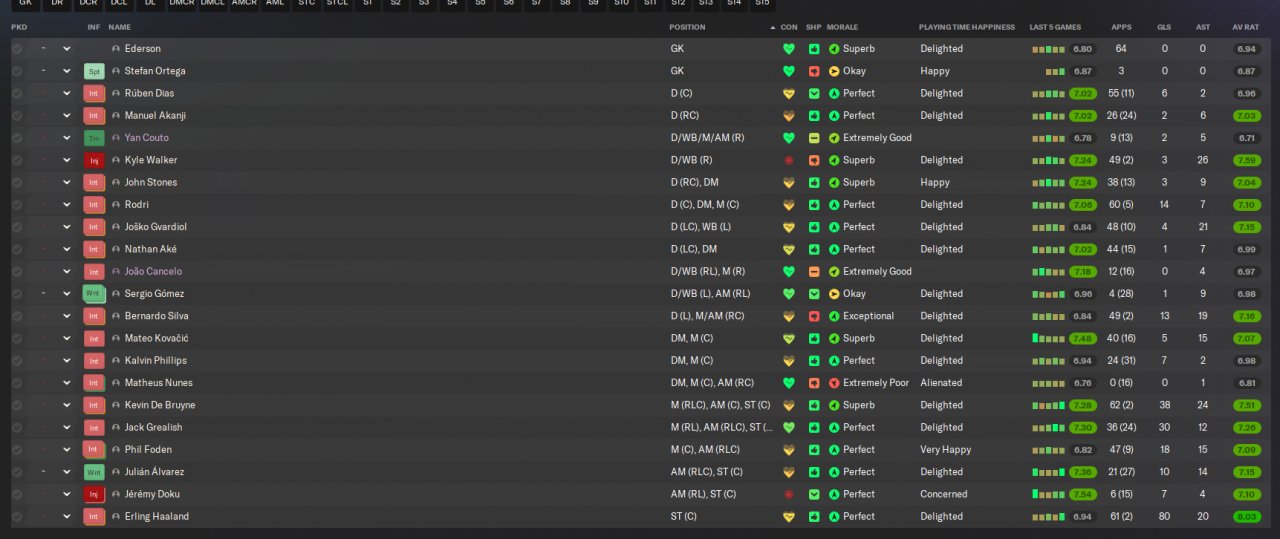Tick the picked checkbox for Phil Foden
The image size is (1280, 539).
coord(17,450)
